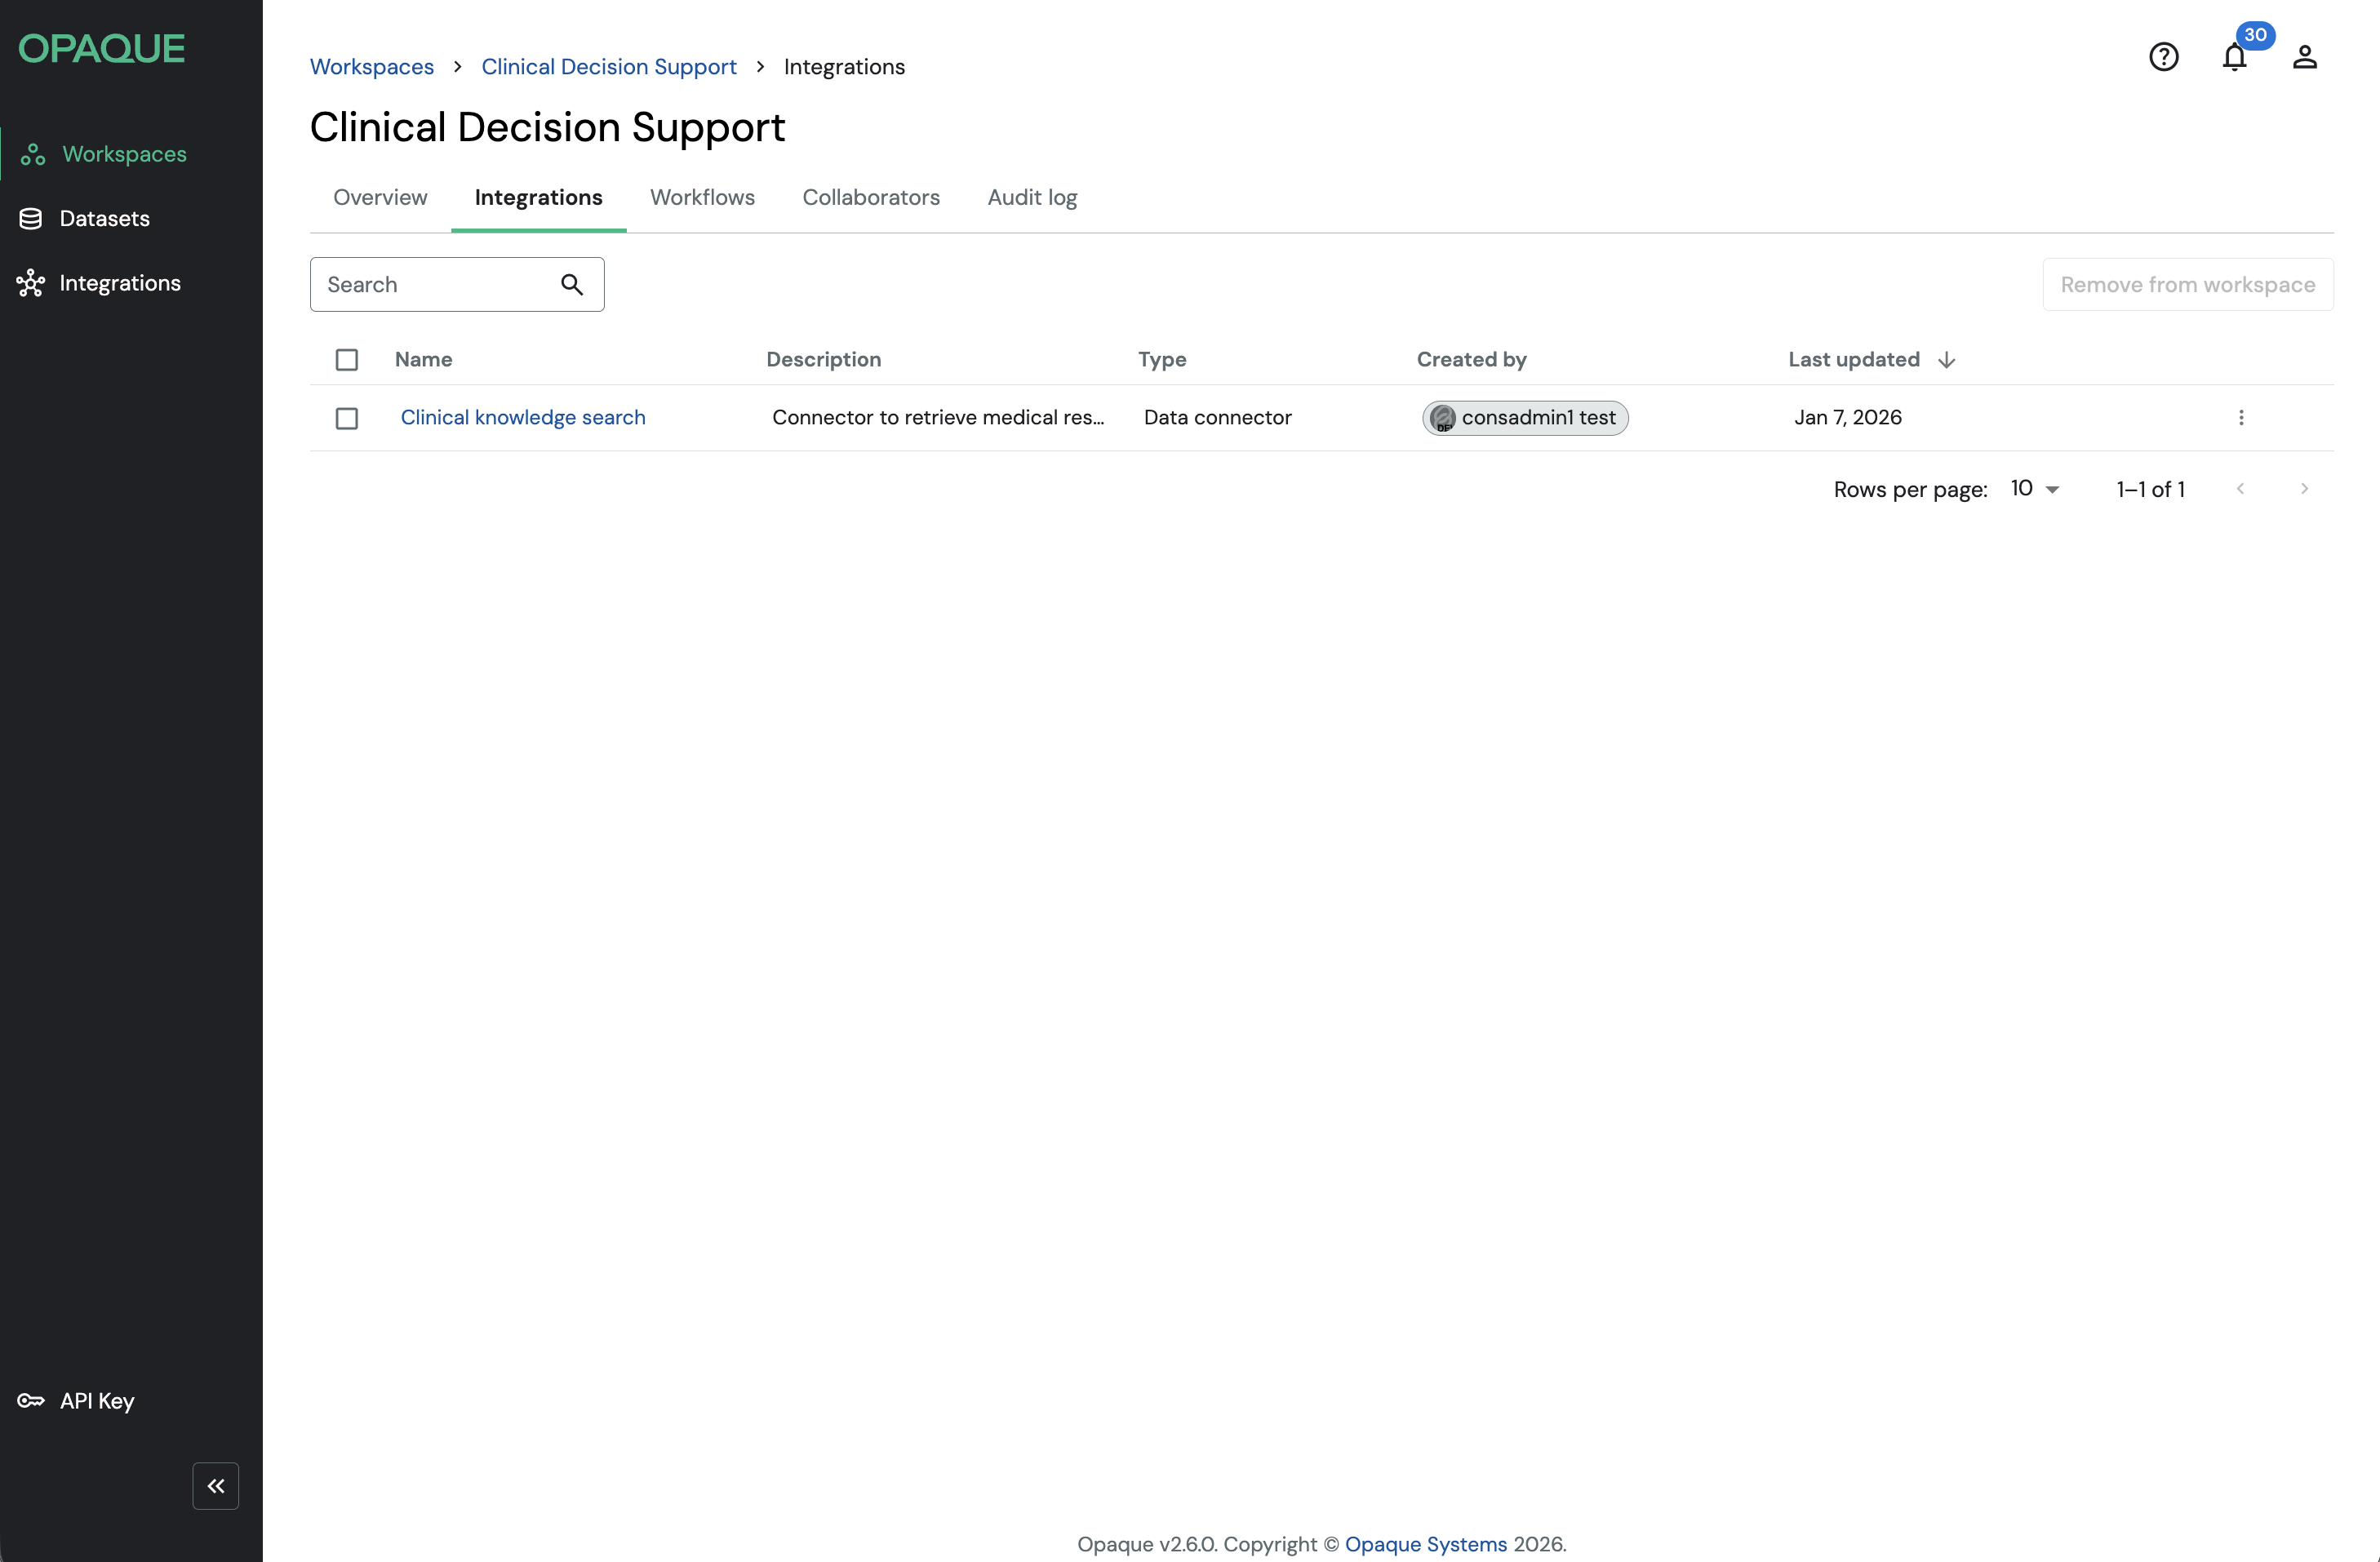
Task: Click the Datasets sidebar item
Action: click(x=104, y=218)
